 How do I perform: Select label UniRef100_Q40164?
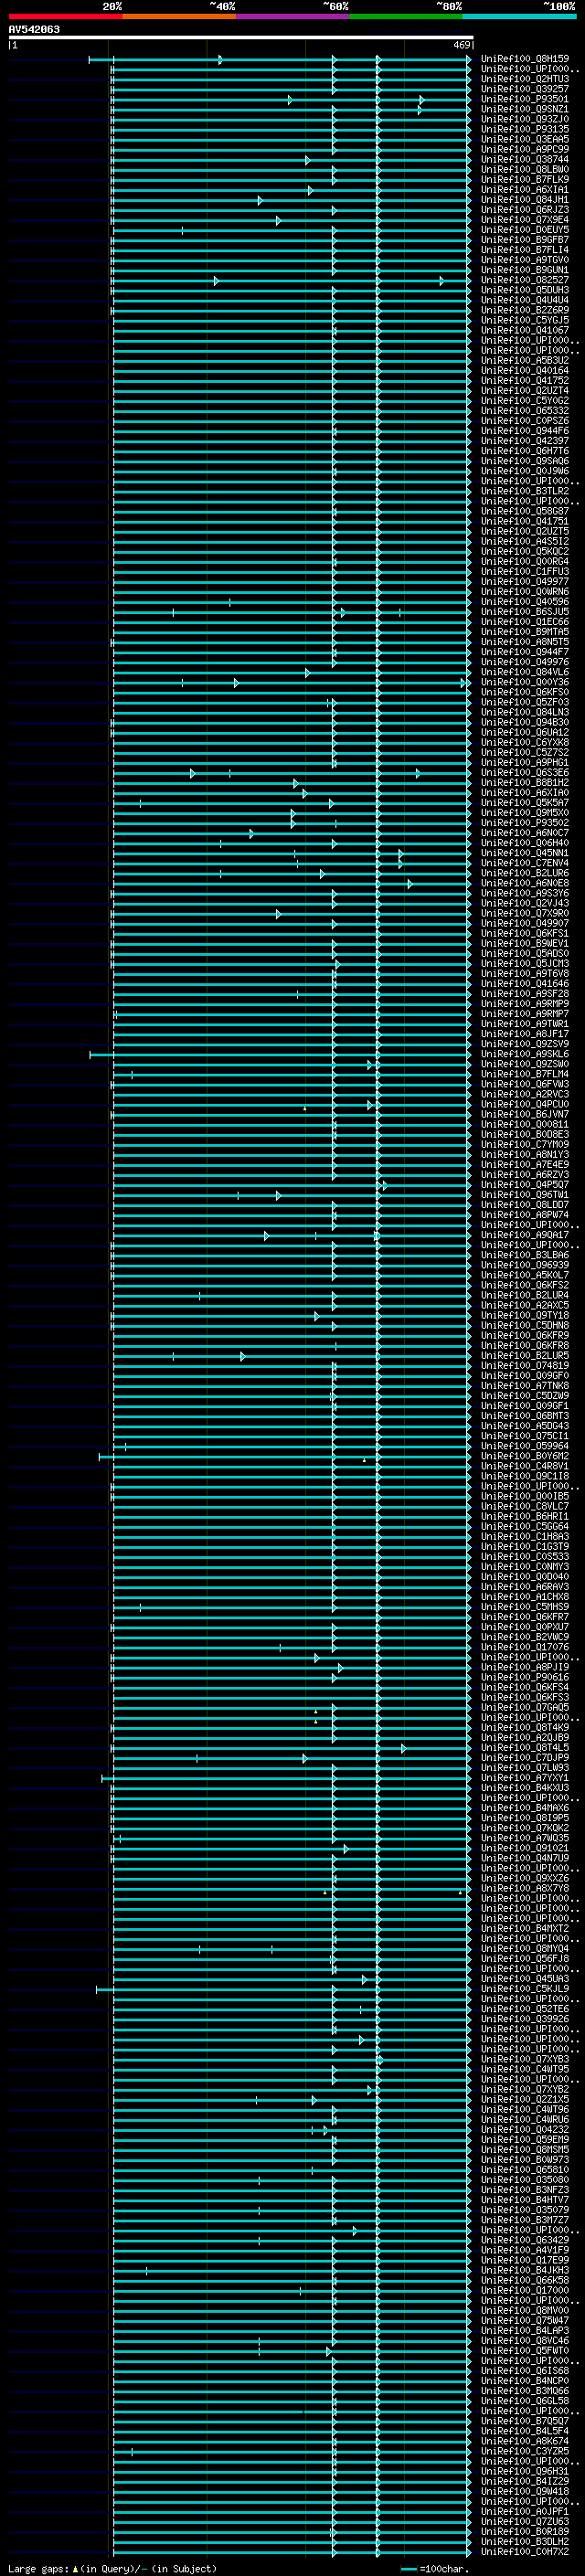pyautogui.click(x=525, y=371)
